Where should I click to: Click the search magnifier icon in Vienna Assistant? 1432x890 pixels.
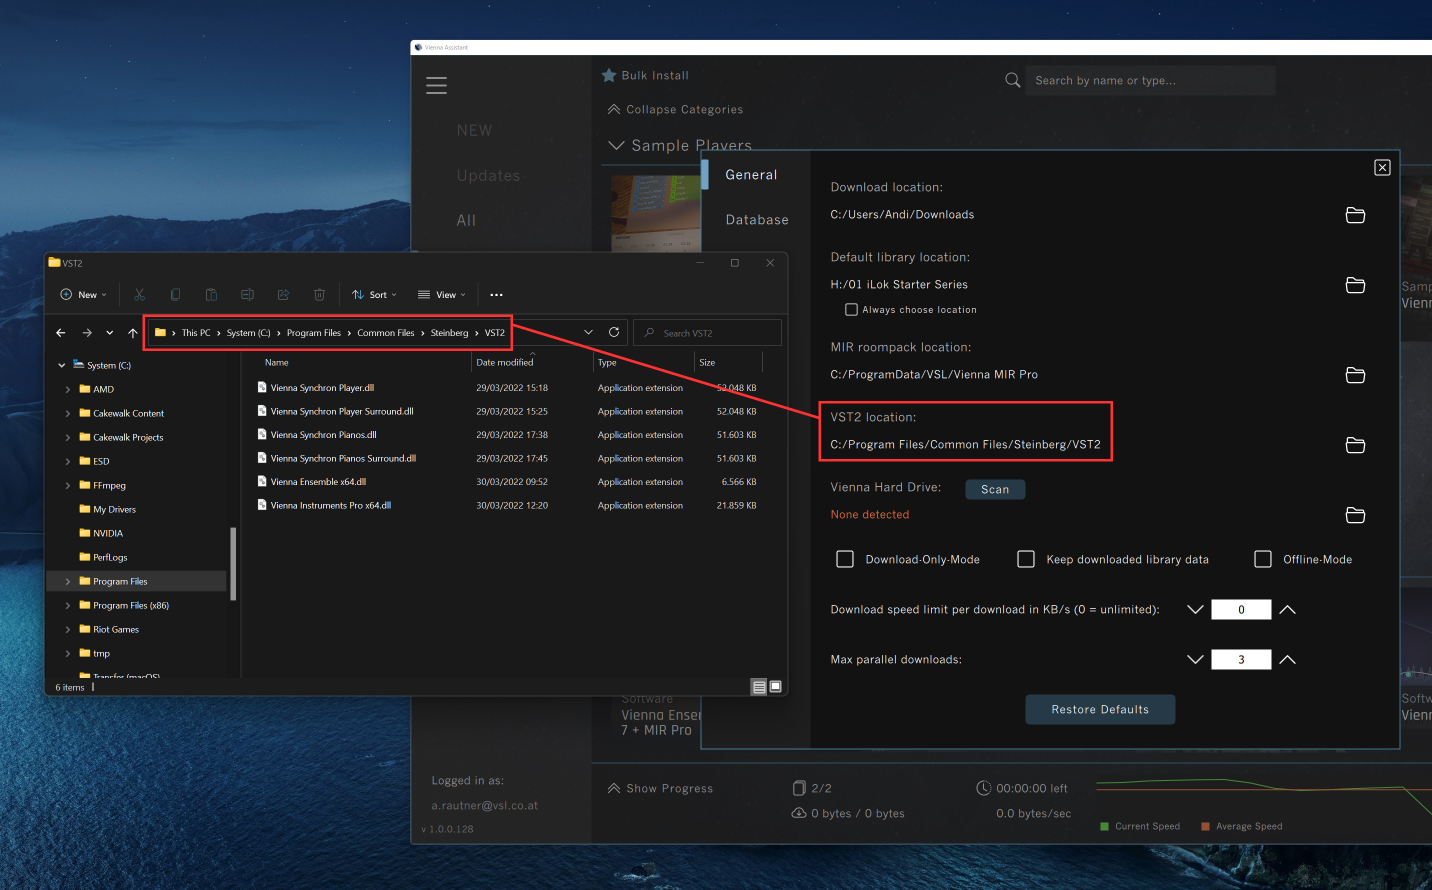pyautogui.click(x=1013, y=80)
